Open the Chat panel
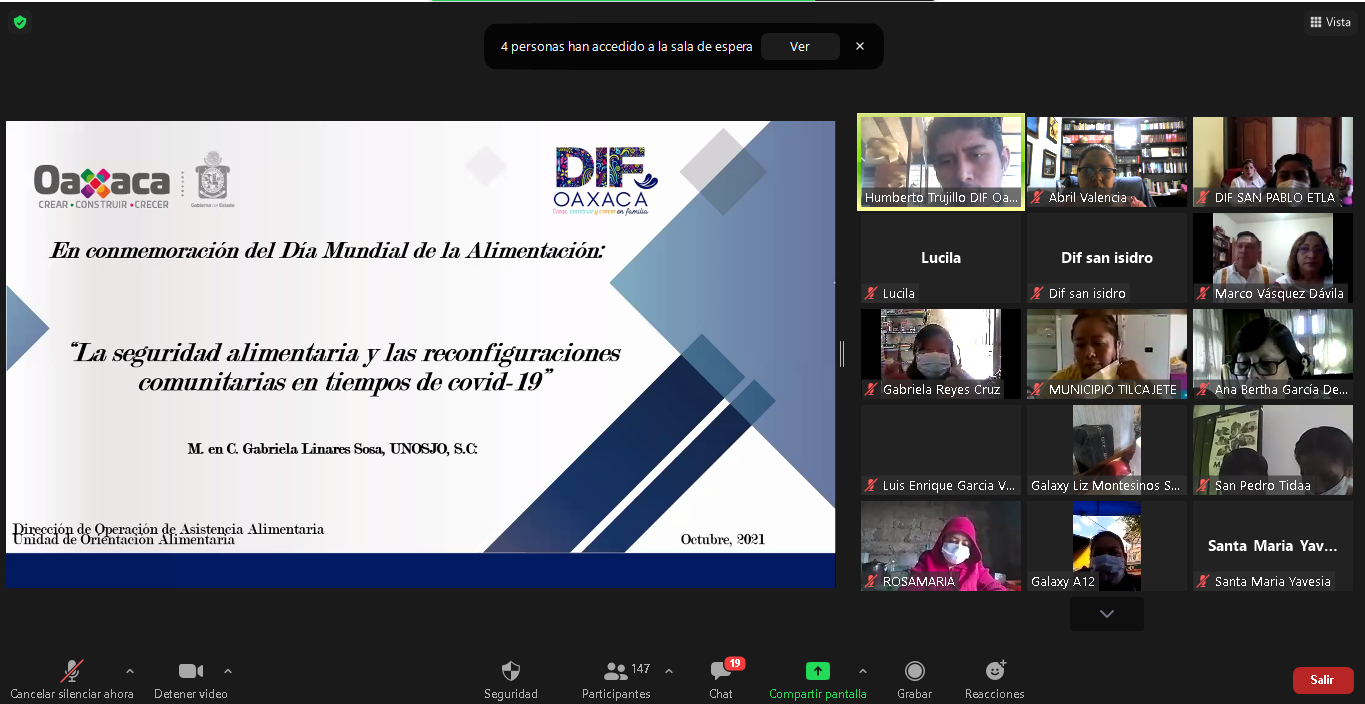Viewport: 1365px width, 704px height. coord(720,671)
